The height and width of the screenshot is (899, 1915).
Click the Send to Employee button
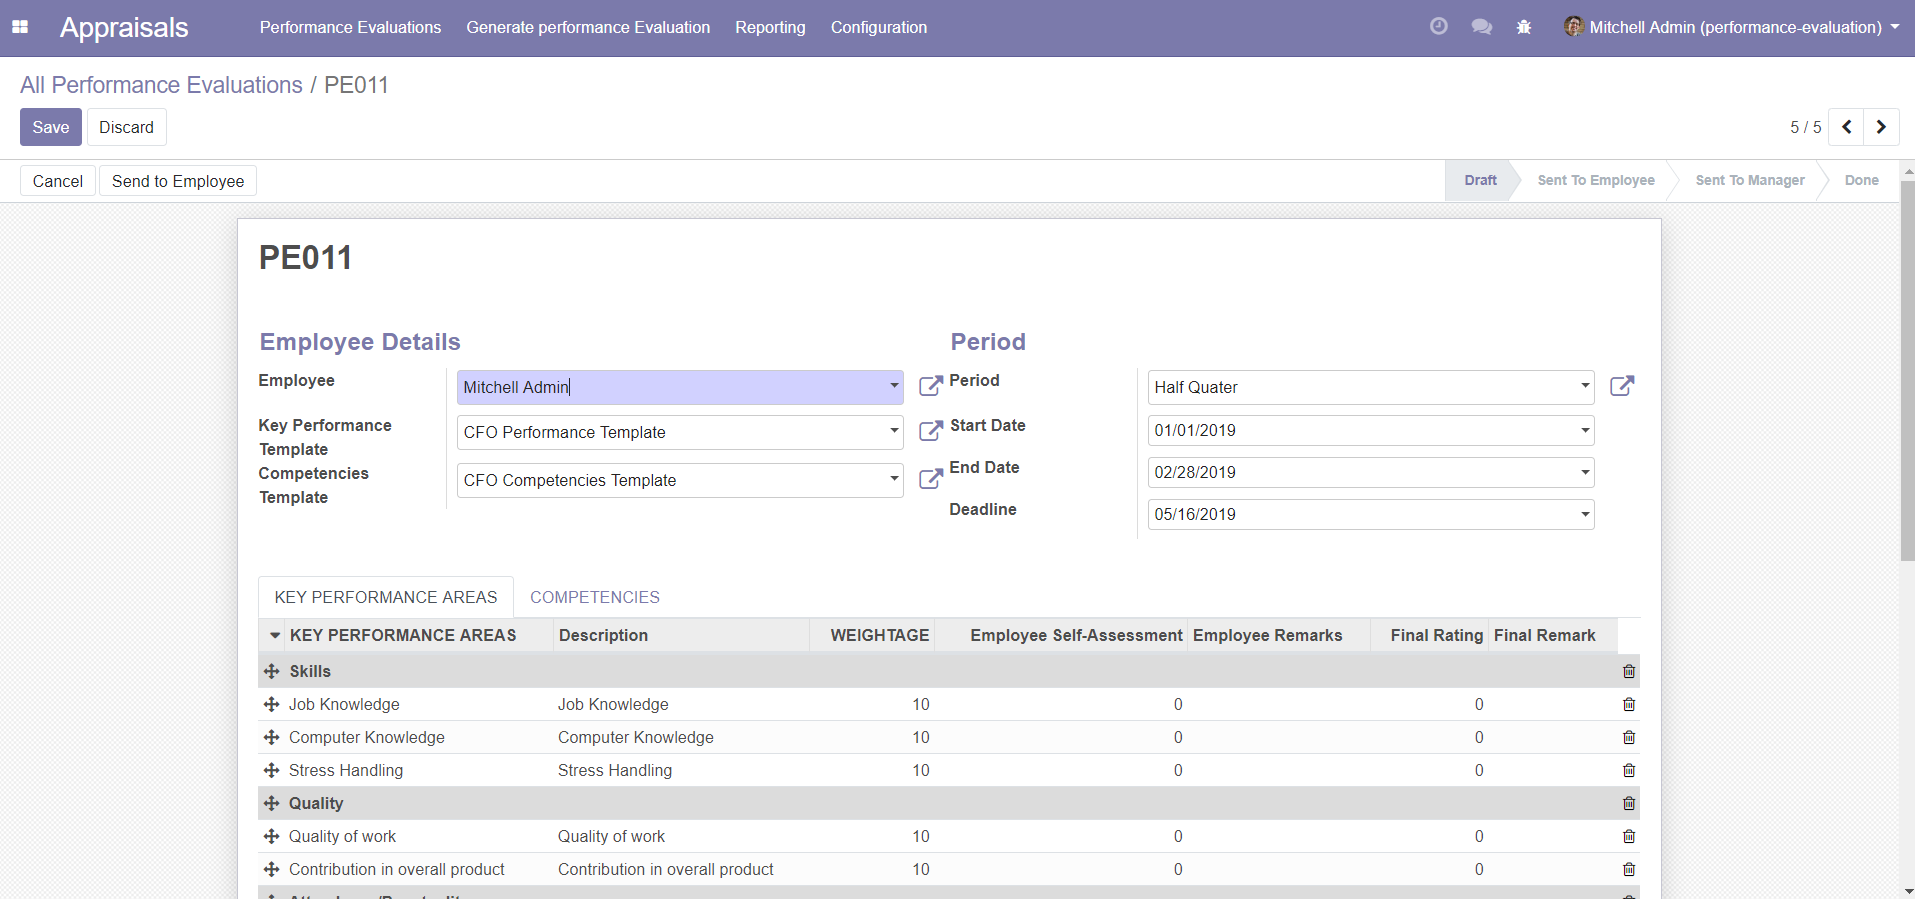point(177,181)
